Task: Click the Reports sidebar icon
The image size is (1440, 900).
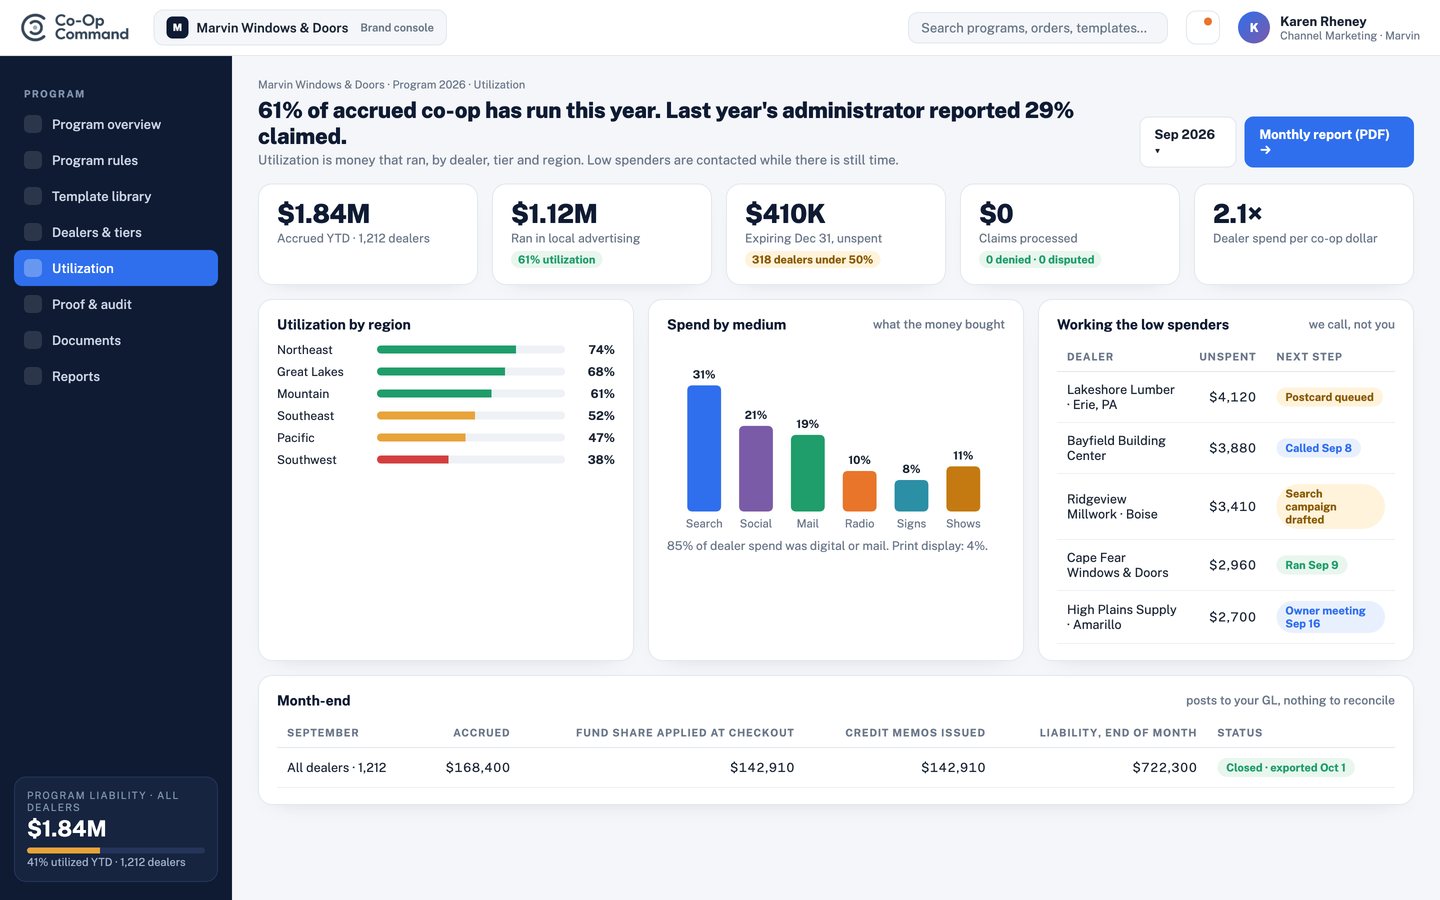Action: tap(33, 376)
